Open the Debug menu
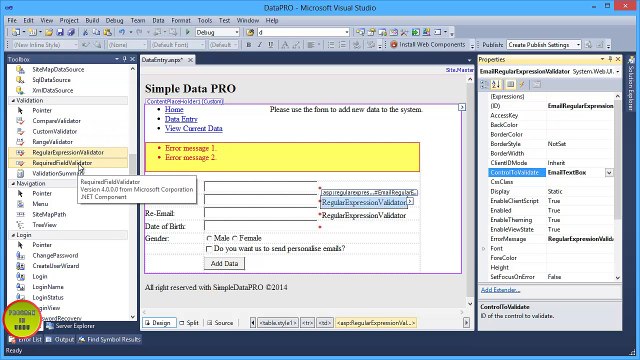The image size is (640, 360). click(x=114, y=20)
